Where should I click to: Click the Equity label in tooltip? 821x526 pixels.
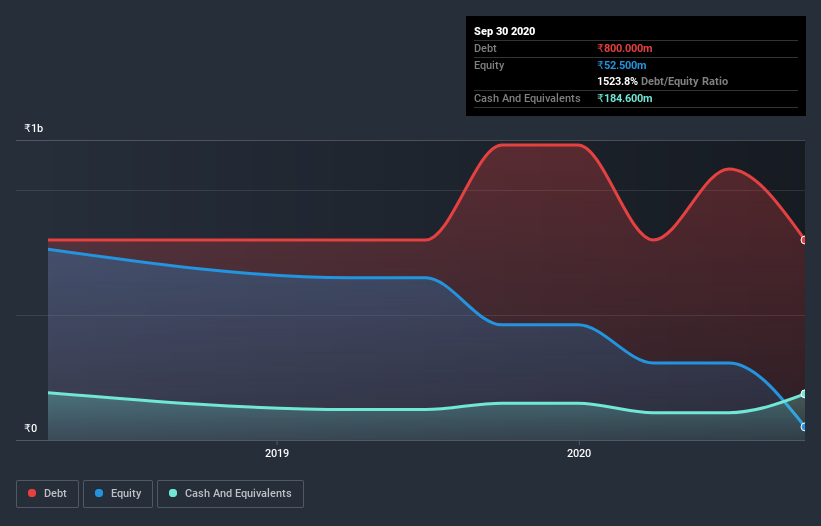tap(489, 65)
